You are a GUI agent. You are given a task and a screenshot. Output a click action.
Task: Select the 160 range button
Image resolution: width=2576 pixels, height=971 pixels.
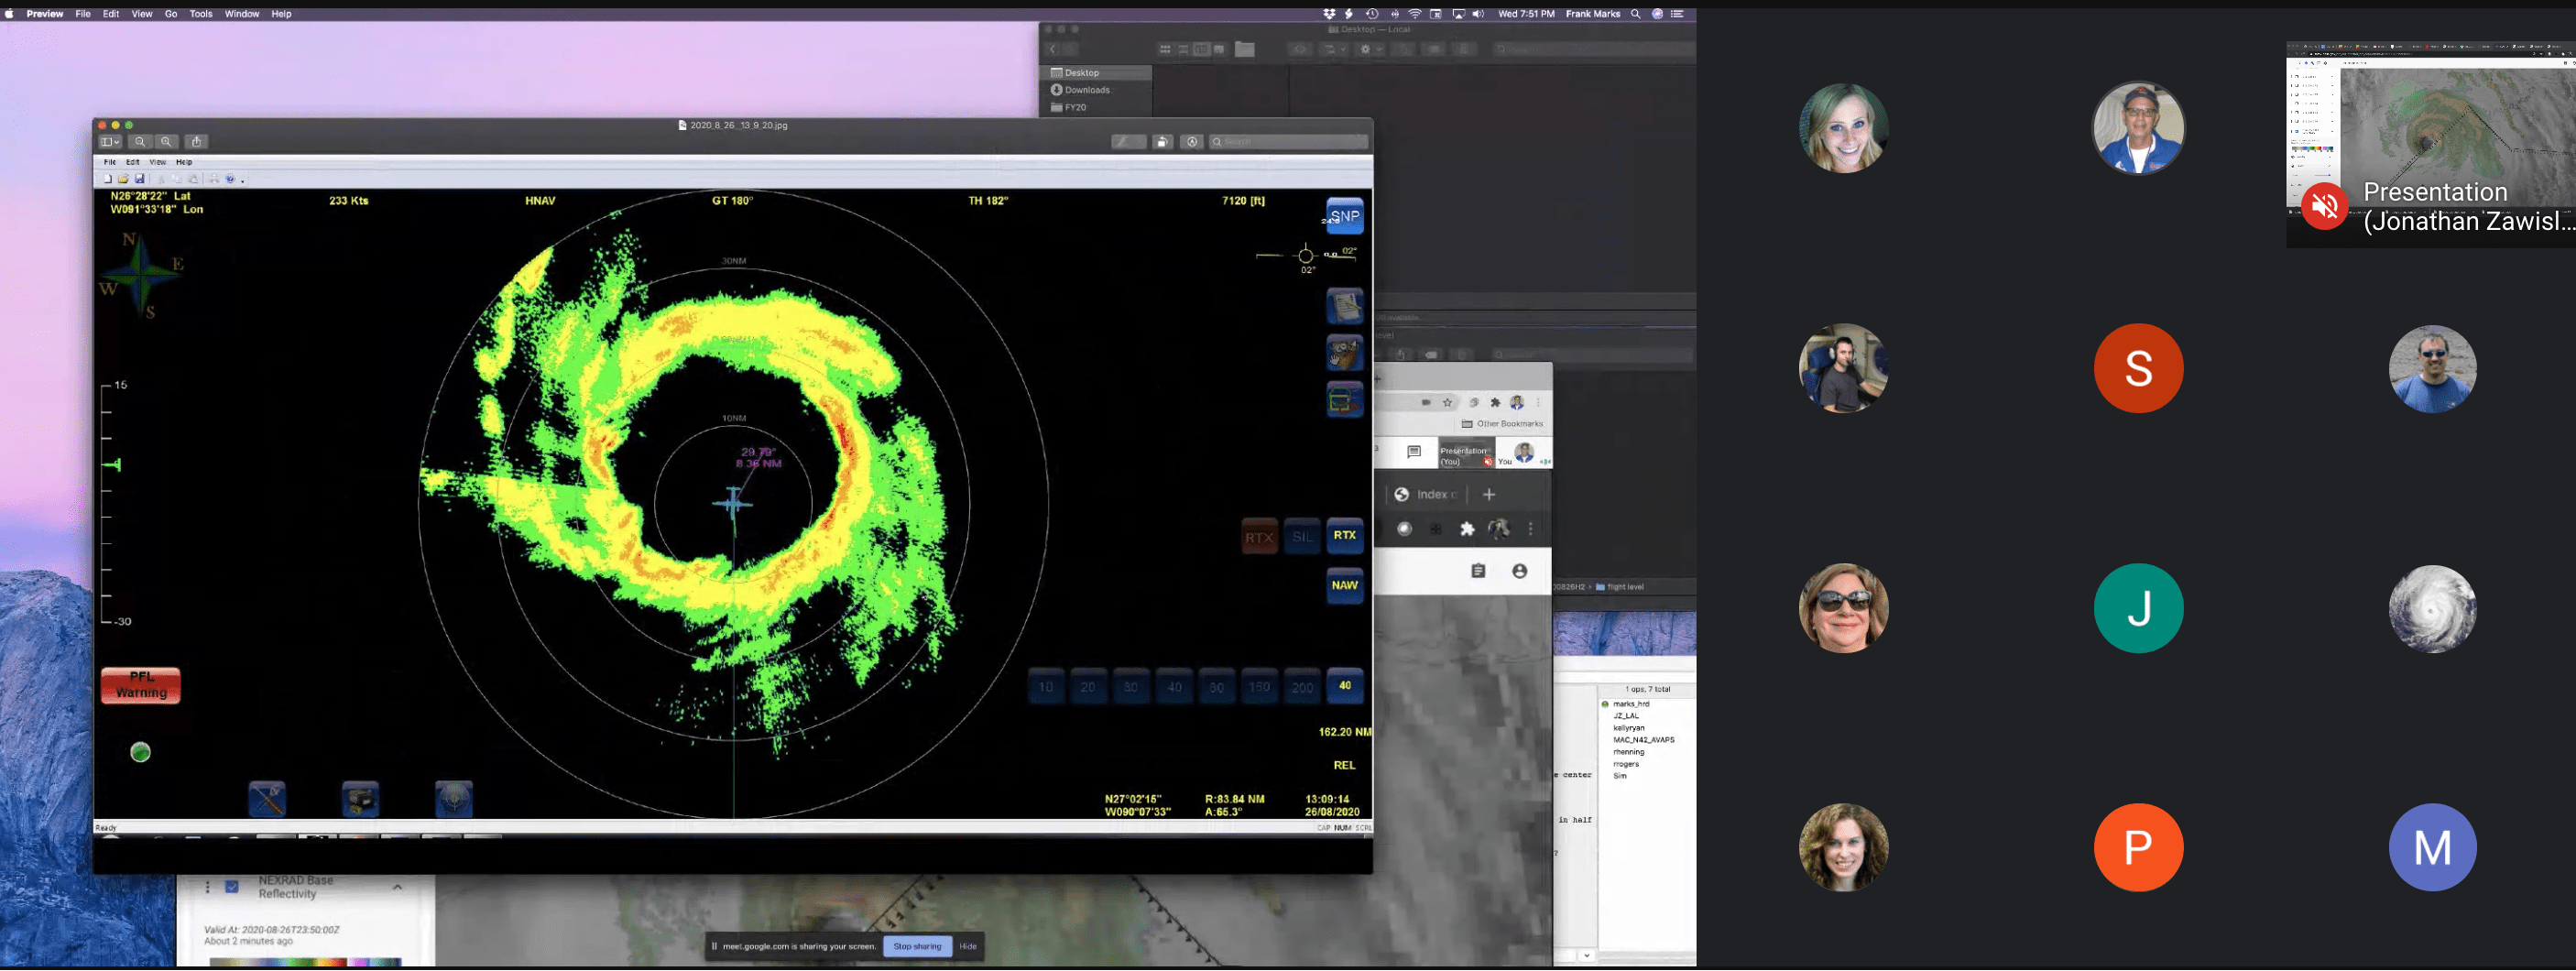tap(1260, 687)
